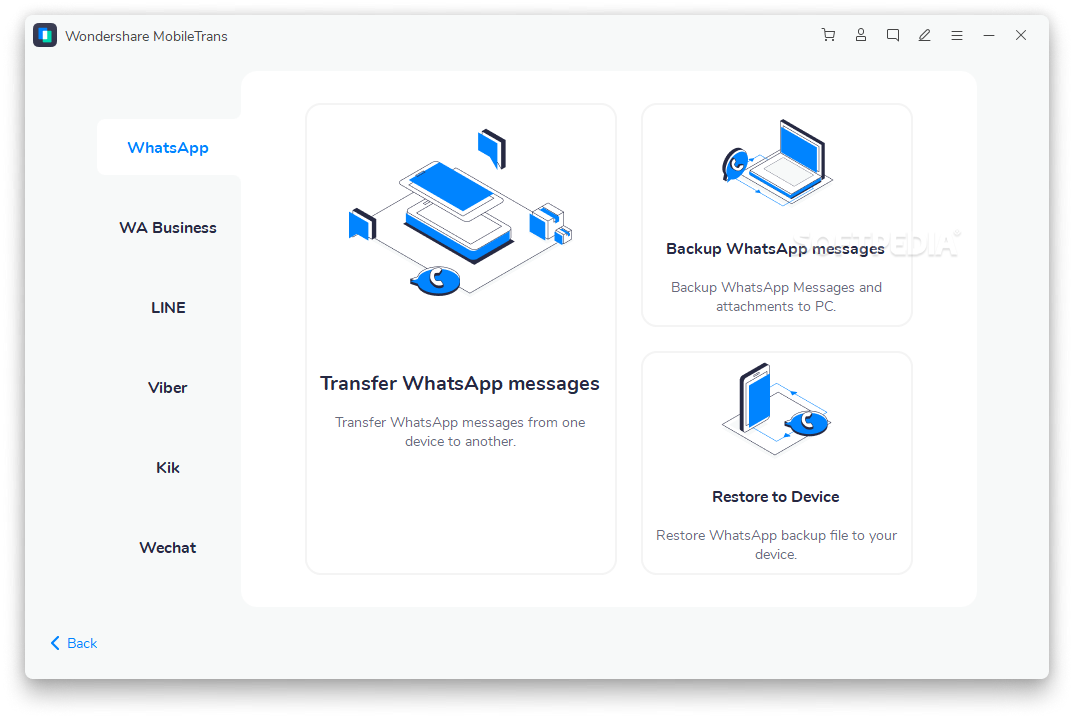Click the Backup laptop illustration
1074x719 pixels.
click(x=777, y=163)
